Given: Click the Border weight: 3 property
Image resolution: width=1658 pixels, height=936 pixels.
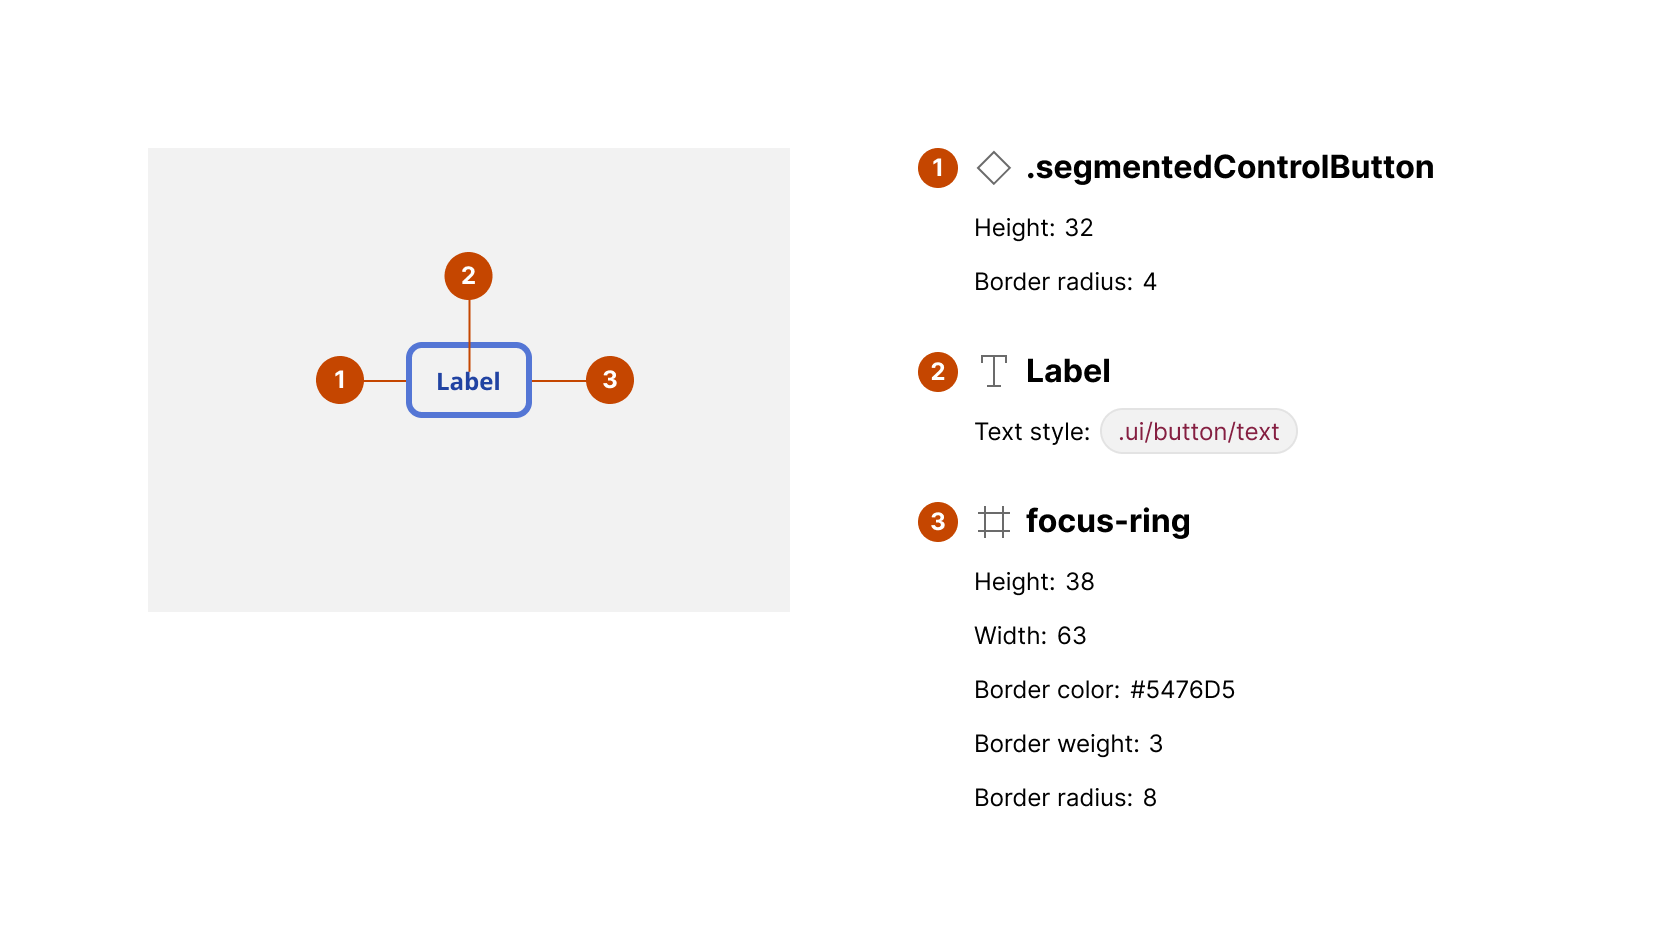Looking at the screenshot, I should (1068, 744).
